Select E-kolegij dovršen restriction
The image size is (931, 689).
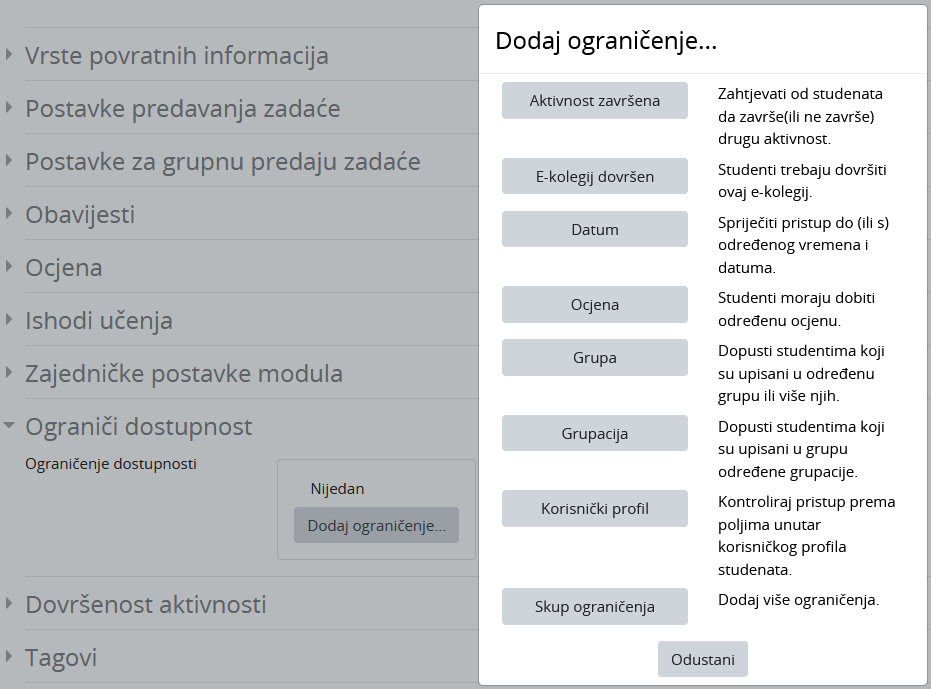pyautogui.click(x=595, y=177)
